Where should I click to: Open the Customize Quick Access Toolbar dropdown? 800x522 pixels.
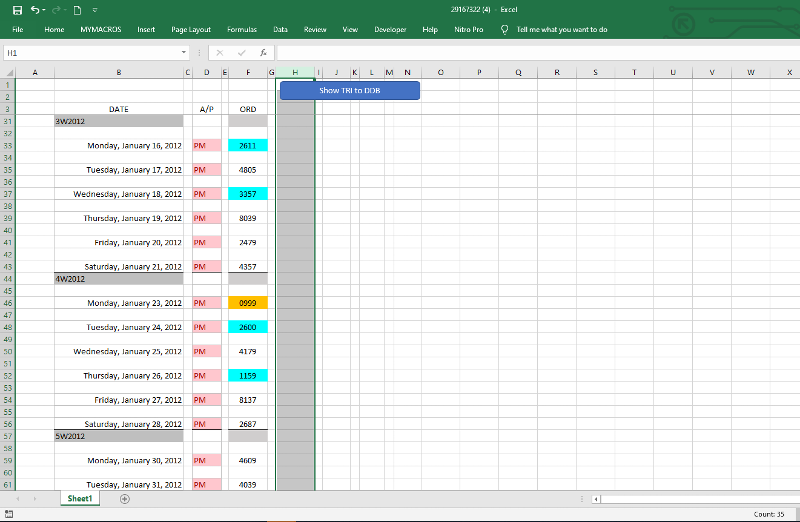(x=94, y=9)
